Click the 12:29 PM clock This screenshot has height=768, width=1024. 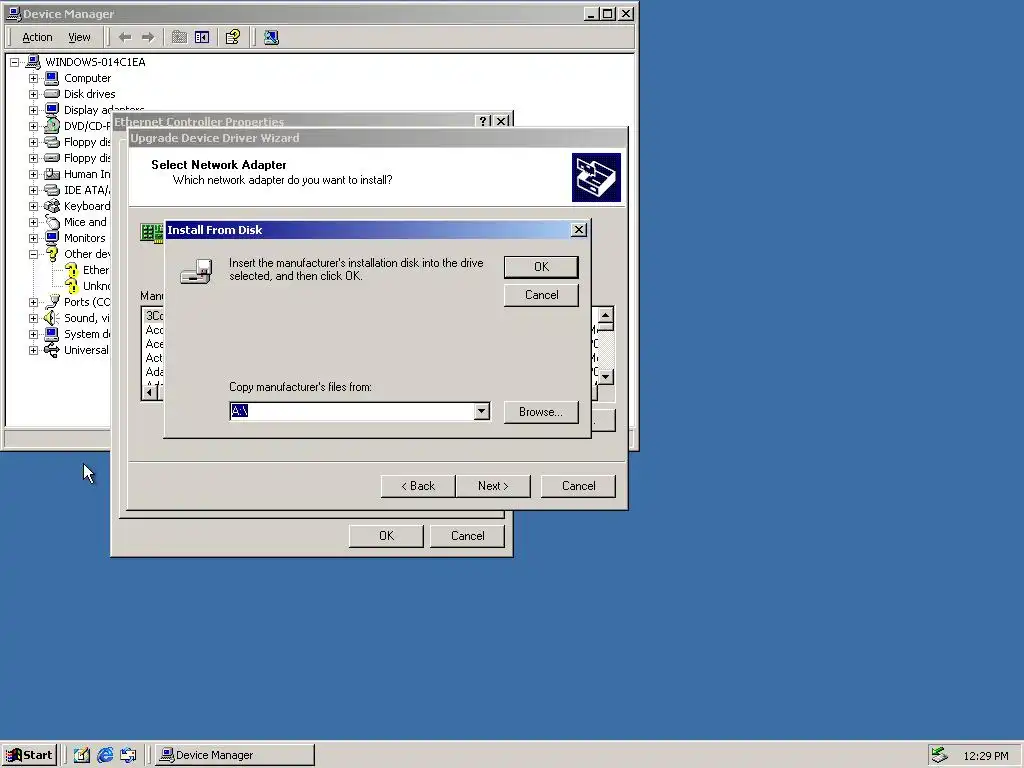[985, 756]
